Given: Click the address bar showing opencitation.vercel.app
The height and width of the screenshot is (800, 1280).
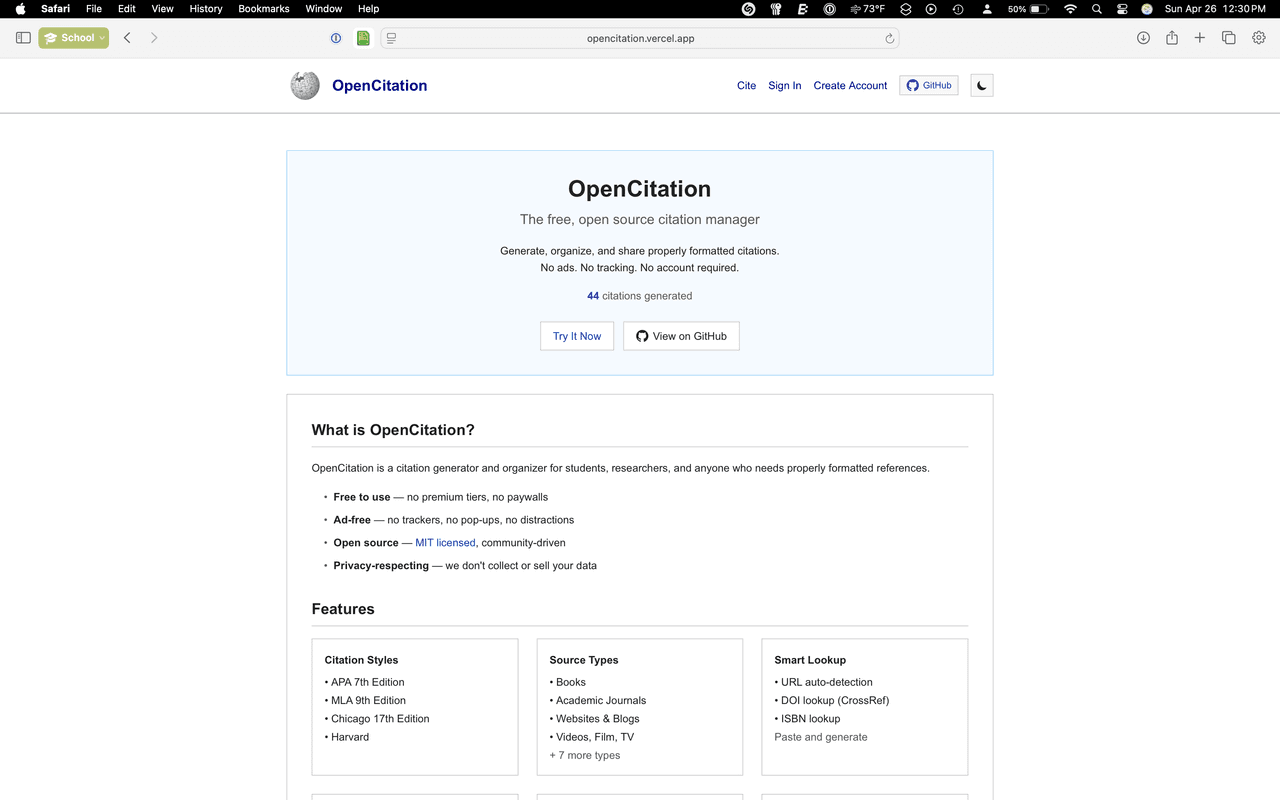Looking at the screenshot, I should [x=640, y=38].
